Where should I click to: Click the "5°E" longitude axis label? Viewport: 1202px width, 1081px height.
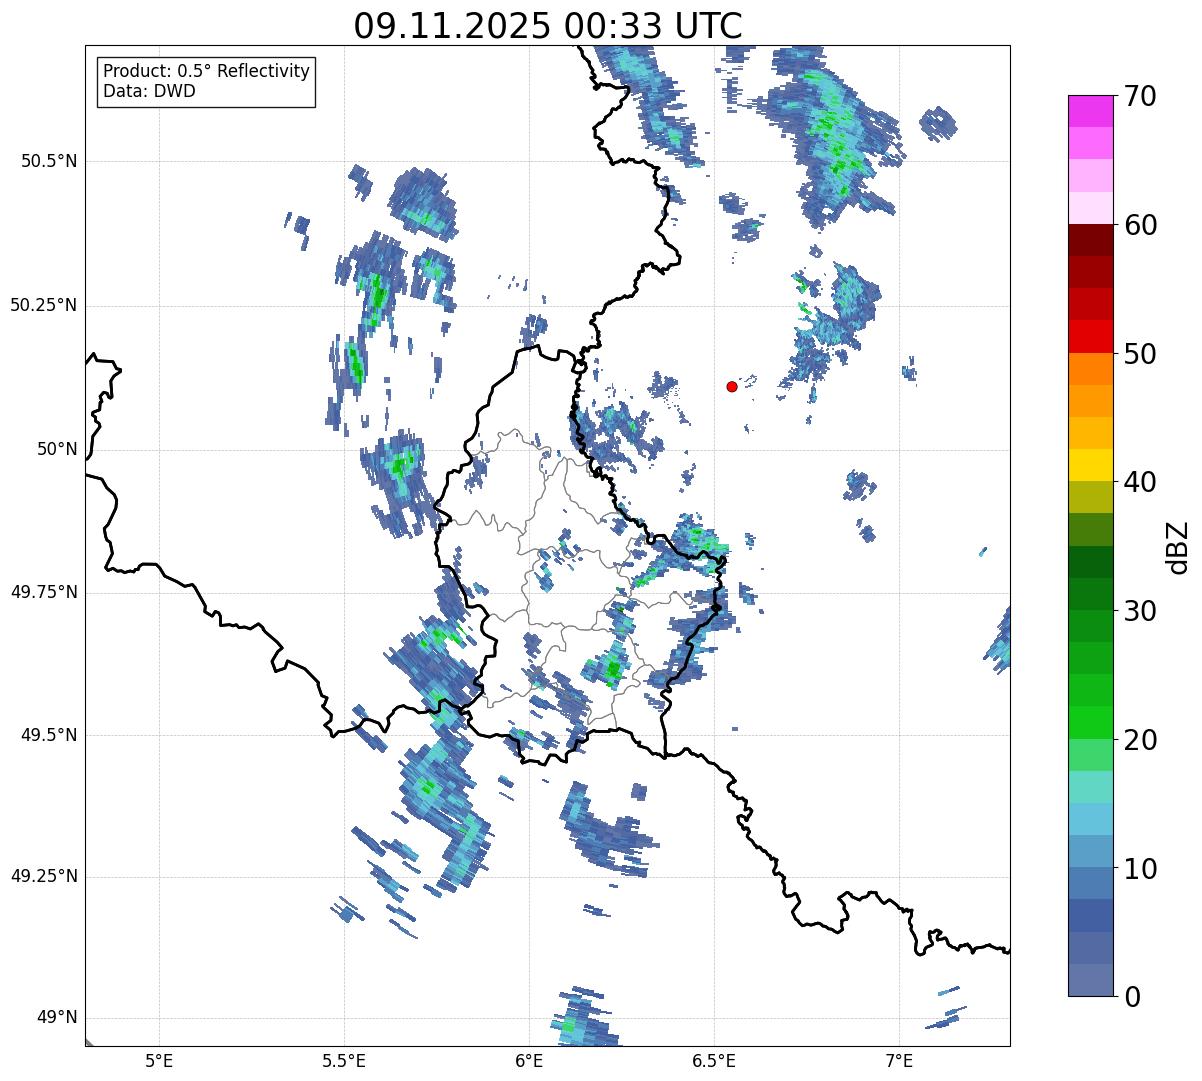tap(159, 1060)
